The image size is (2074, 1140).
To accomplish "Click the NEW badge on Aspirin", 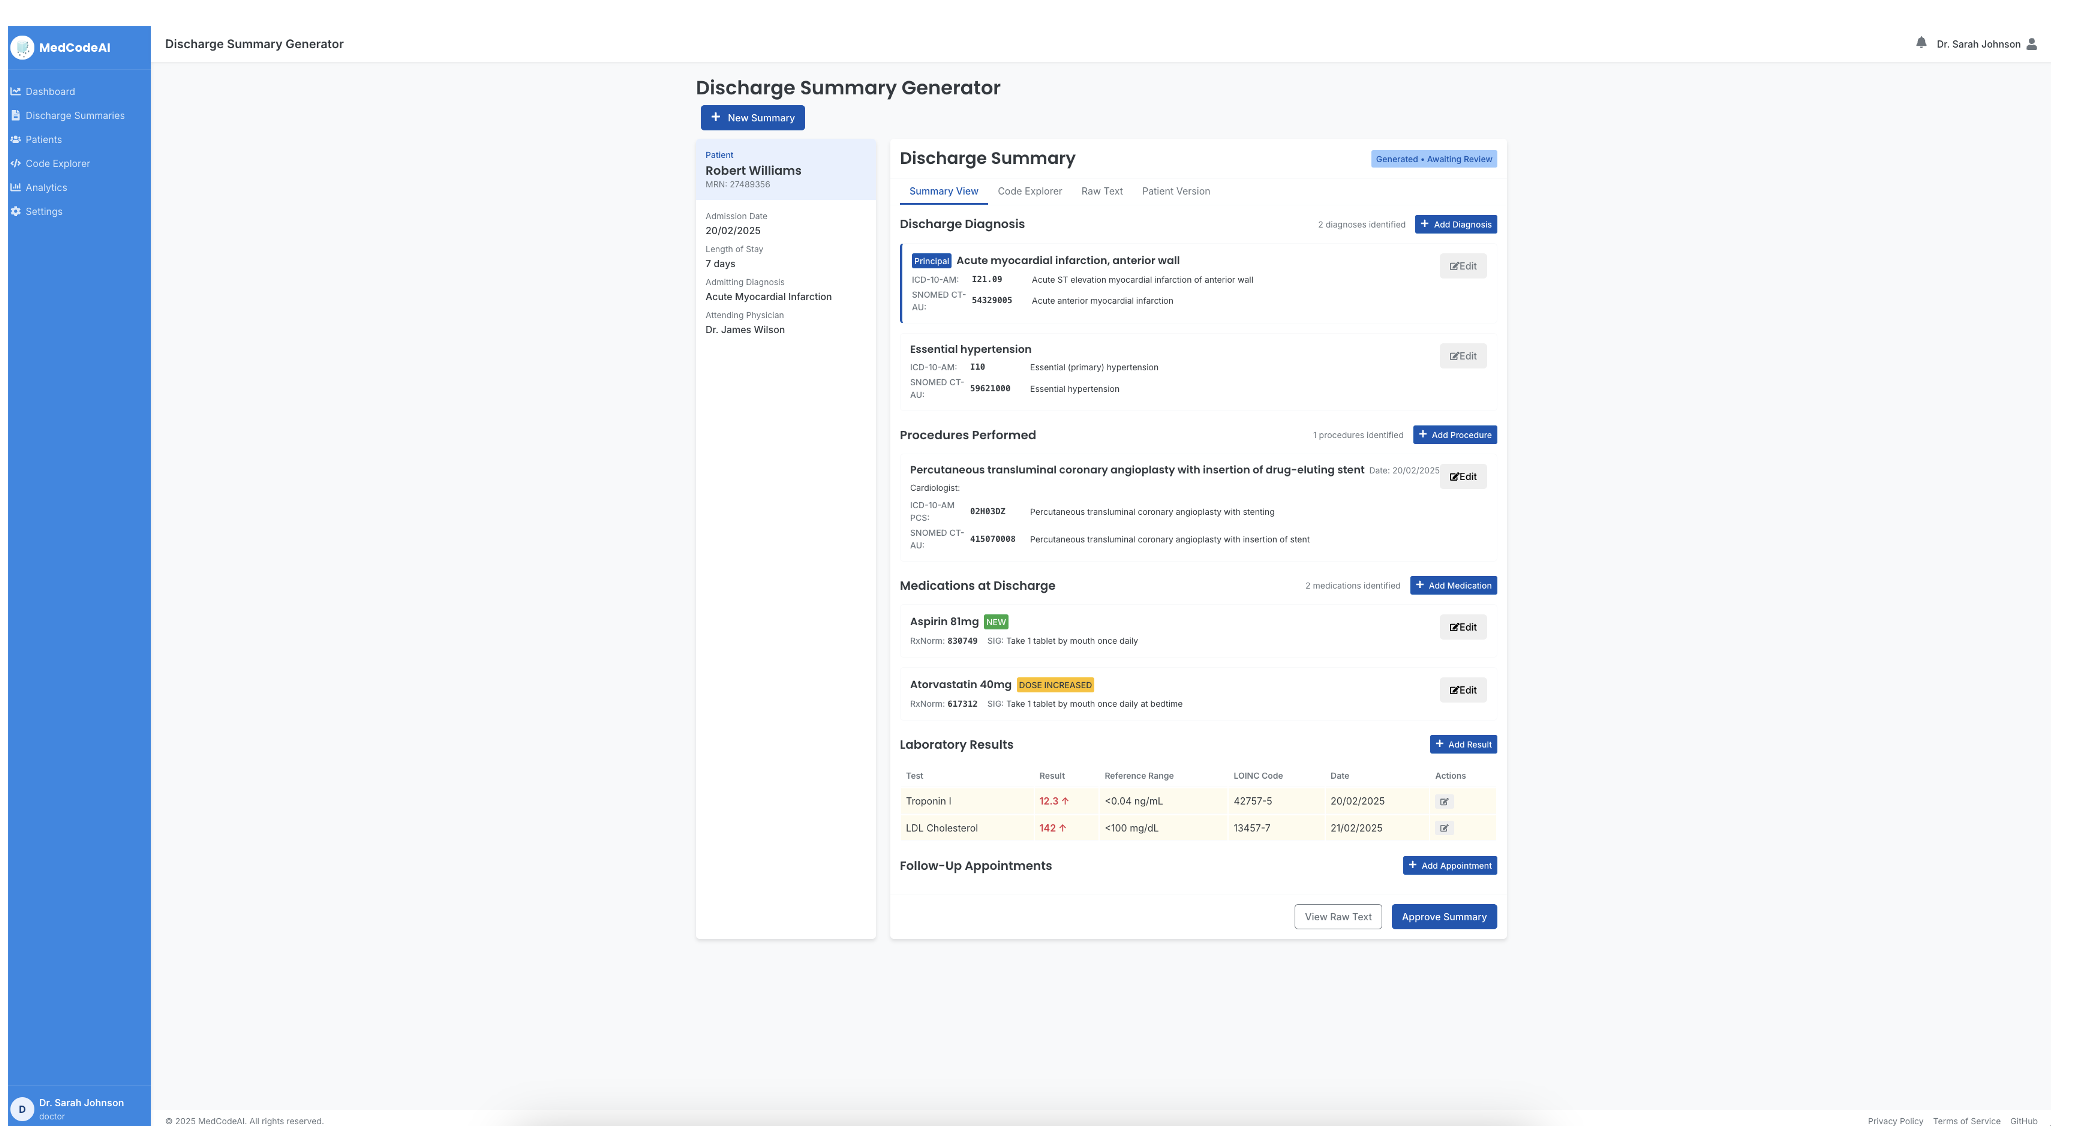I will pyautogui.click(x=996, y=622).
